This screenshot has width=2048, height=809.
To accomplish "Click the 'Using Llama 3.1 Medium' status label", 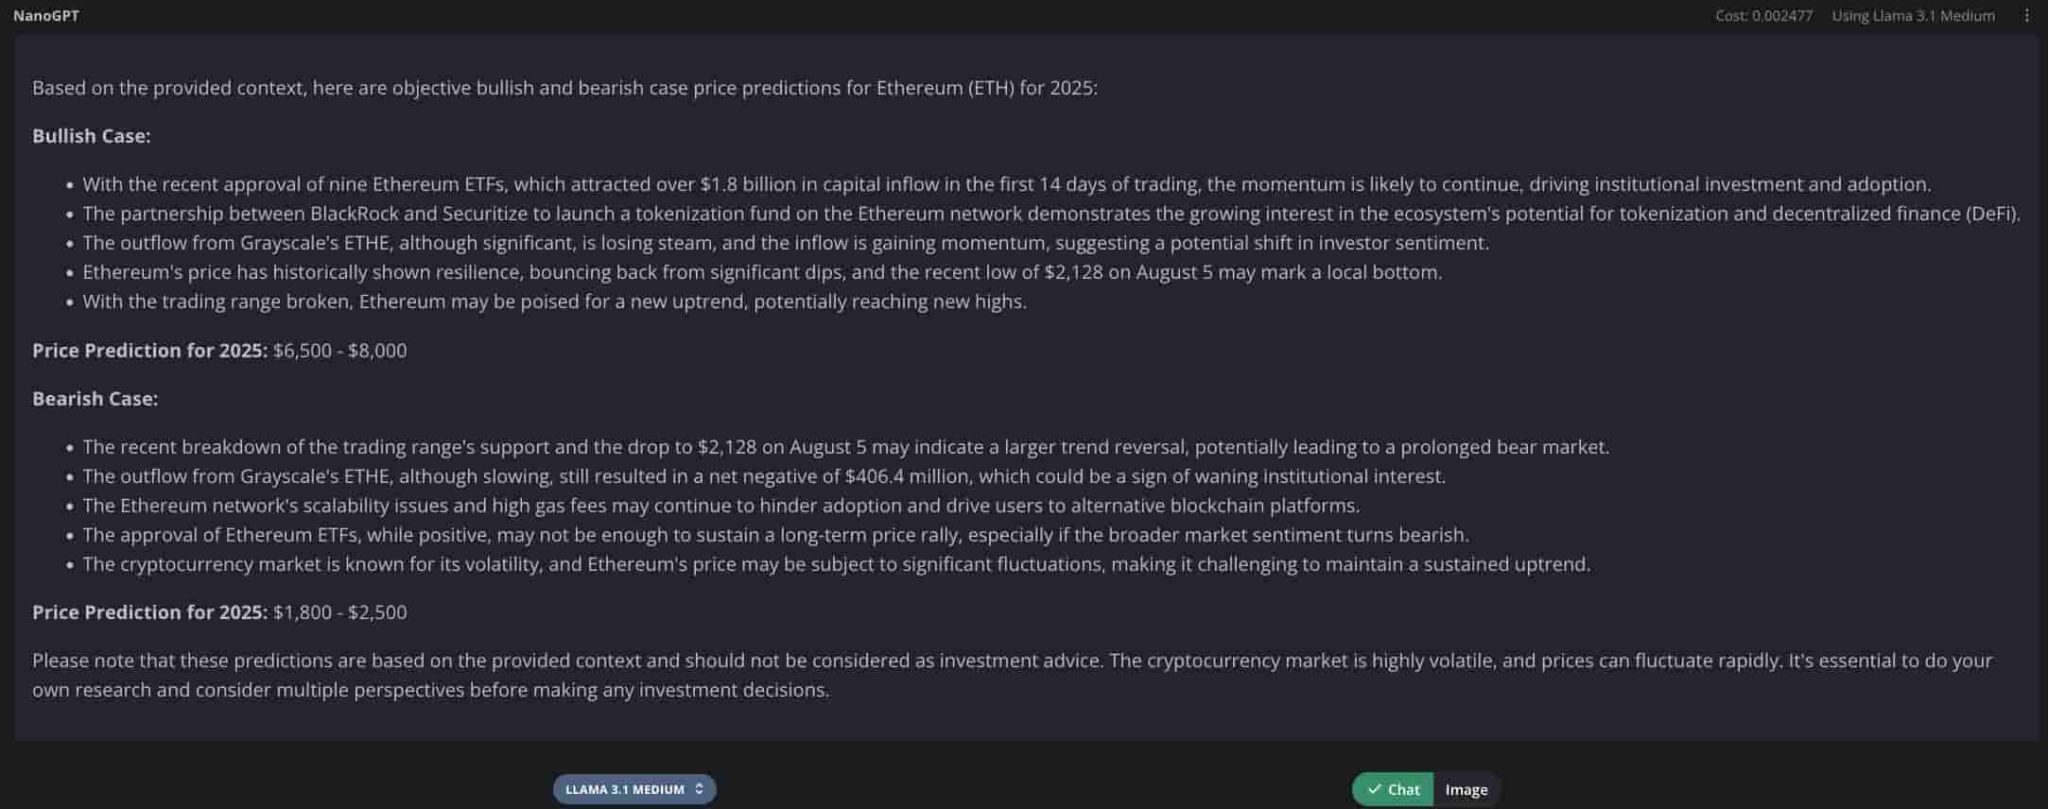I will pyautogui.click(x=1912, y=15).
